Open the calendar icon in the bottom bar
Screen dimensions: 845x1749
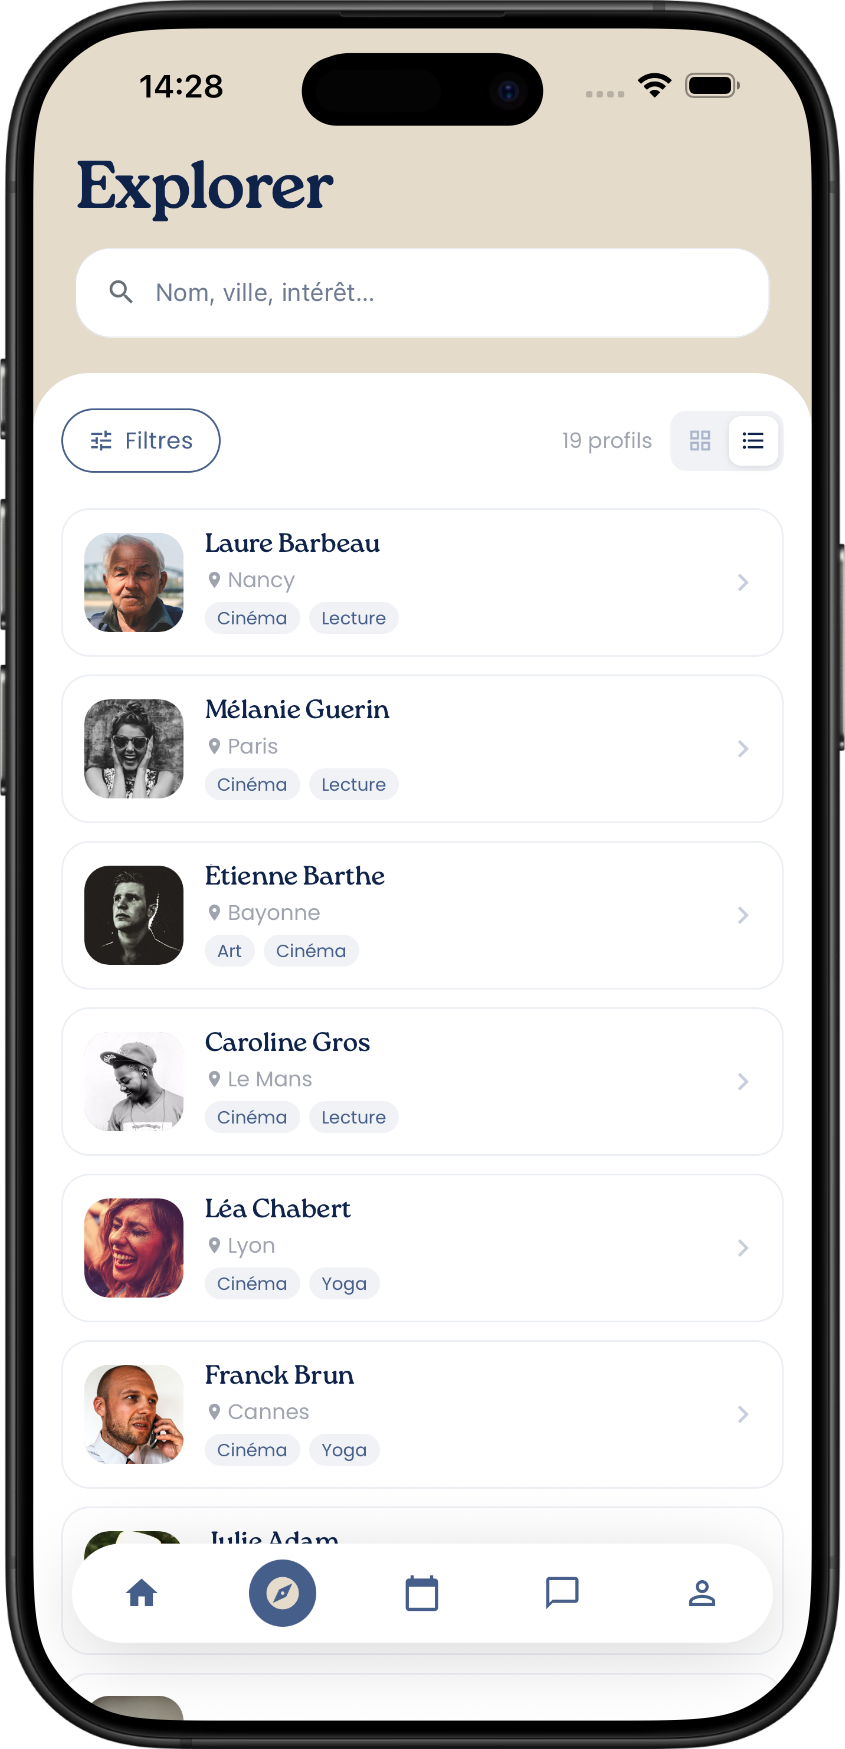[x=422, y=1593]
